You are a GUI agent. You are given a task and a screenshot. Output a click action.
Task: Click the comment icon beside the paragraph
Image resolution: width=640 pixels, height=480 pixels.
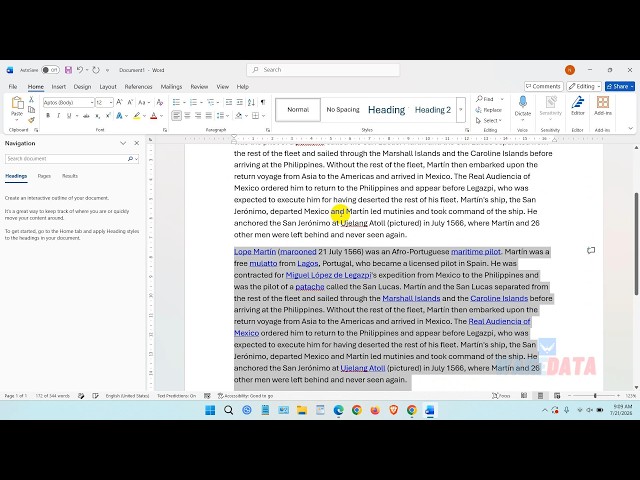pyautogui.click(x=591, y=250)
